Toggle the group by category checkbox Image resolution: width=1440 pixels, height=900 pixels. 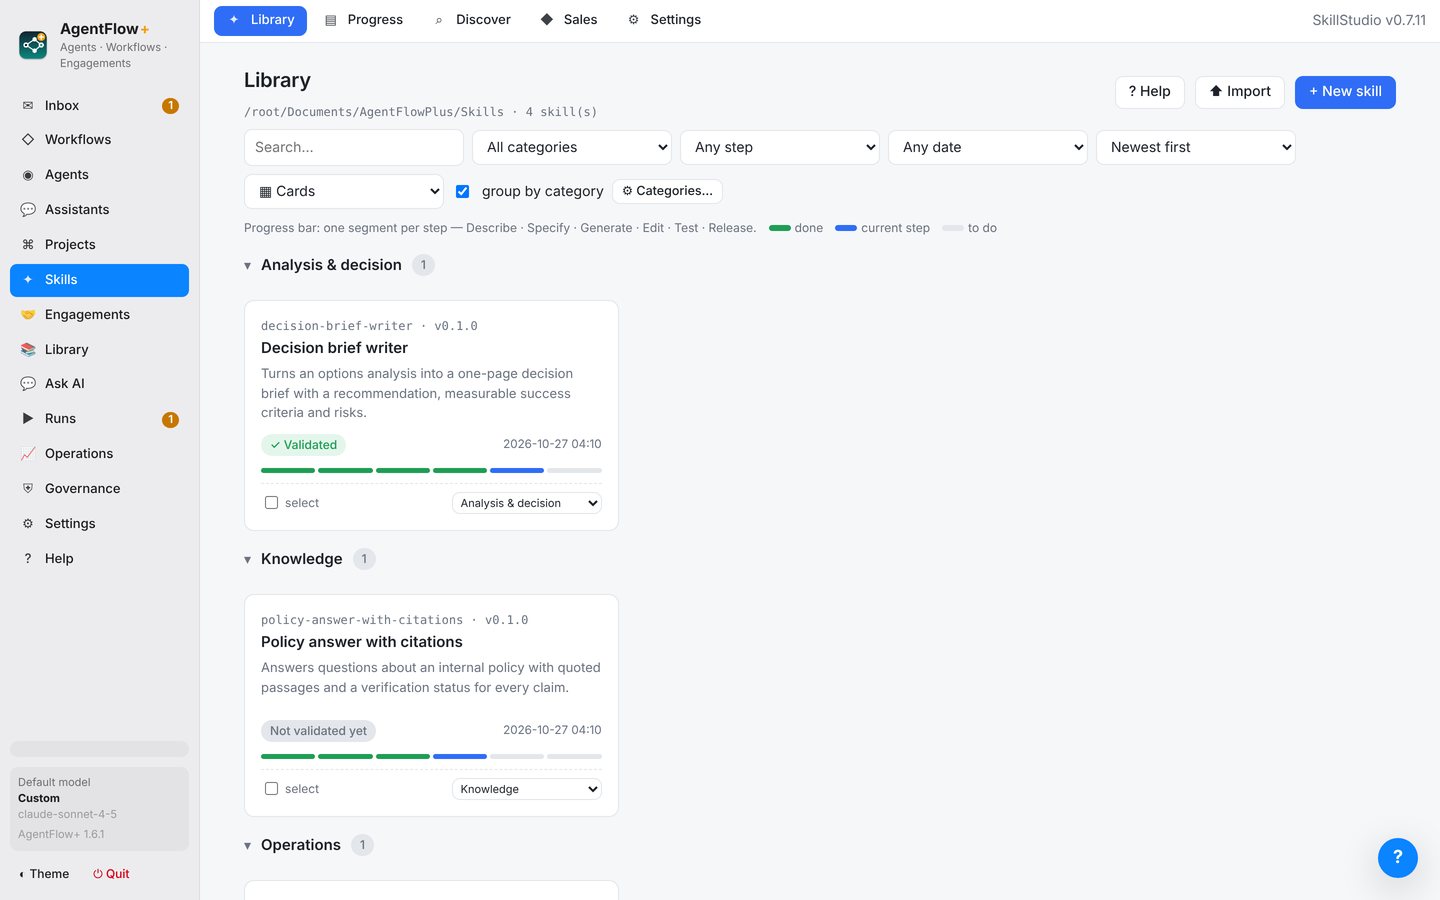462,191
